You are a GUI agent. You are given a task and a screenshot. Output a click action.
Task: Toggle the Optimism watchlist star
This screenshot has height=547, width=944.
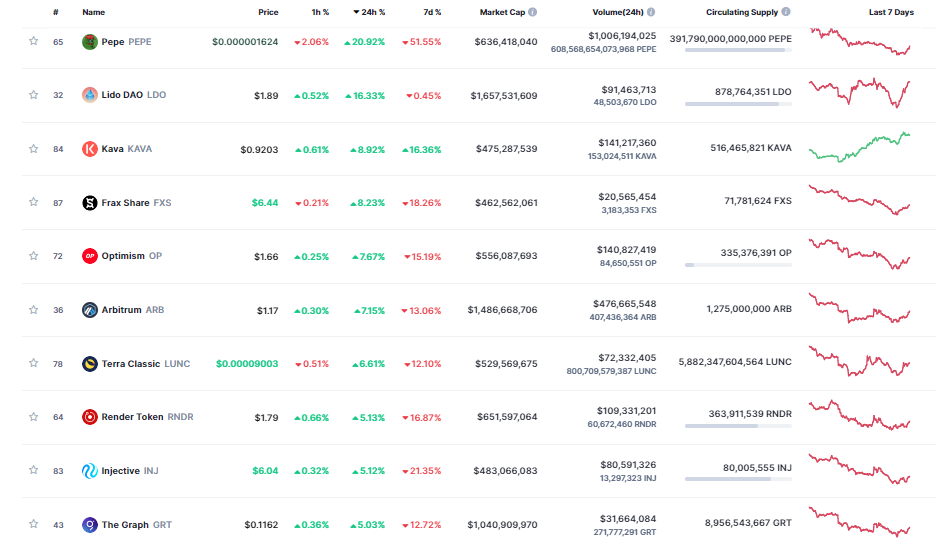click(34, 256)
